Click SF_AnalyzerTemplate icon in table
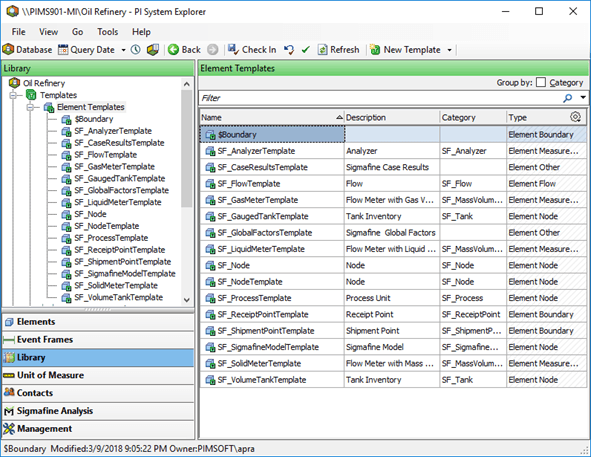The image size is (591, 457). pos(210,151)
